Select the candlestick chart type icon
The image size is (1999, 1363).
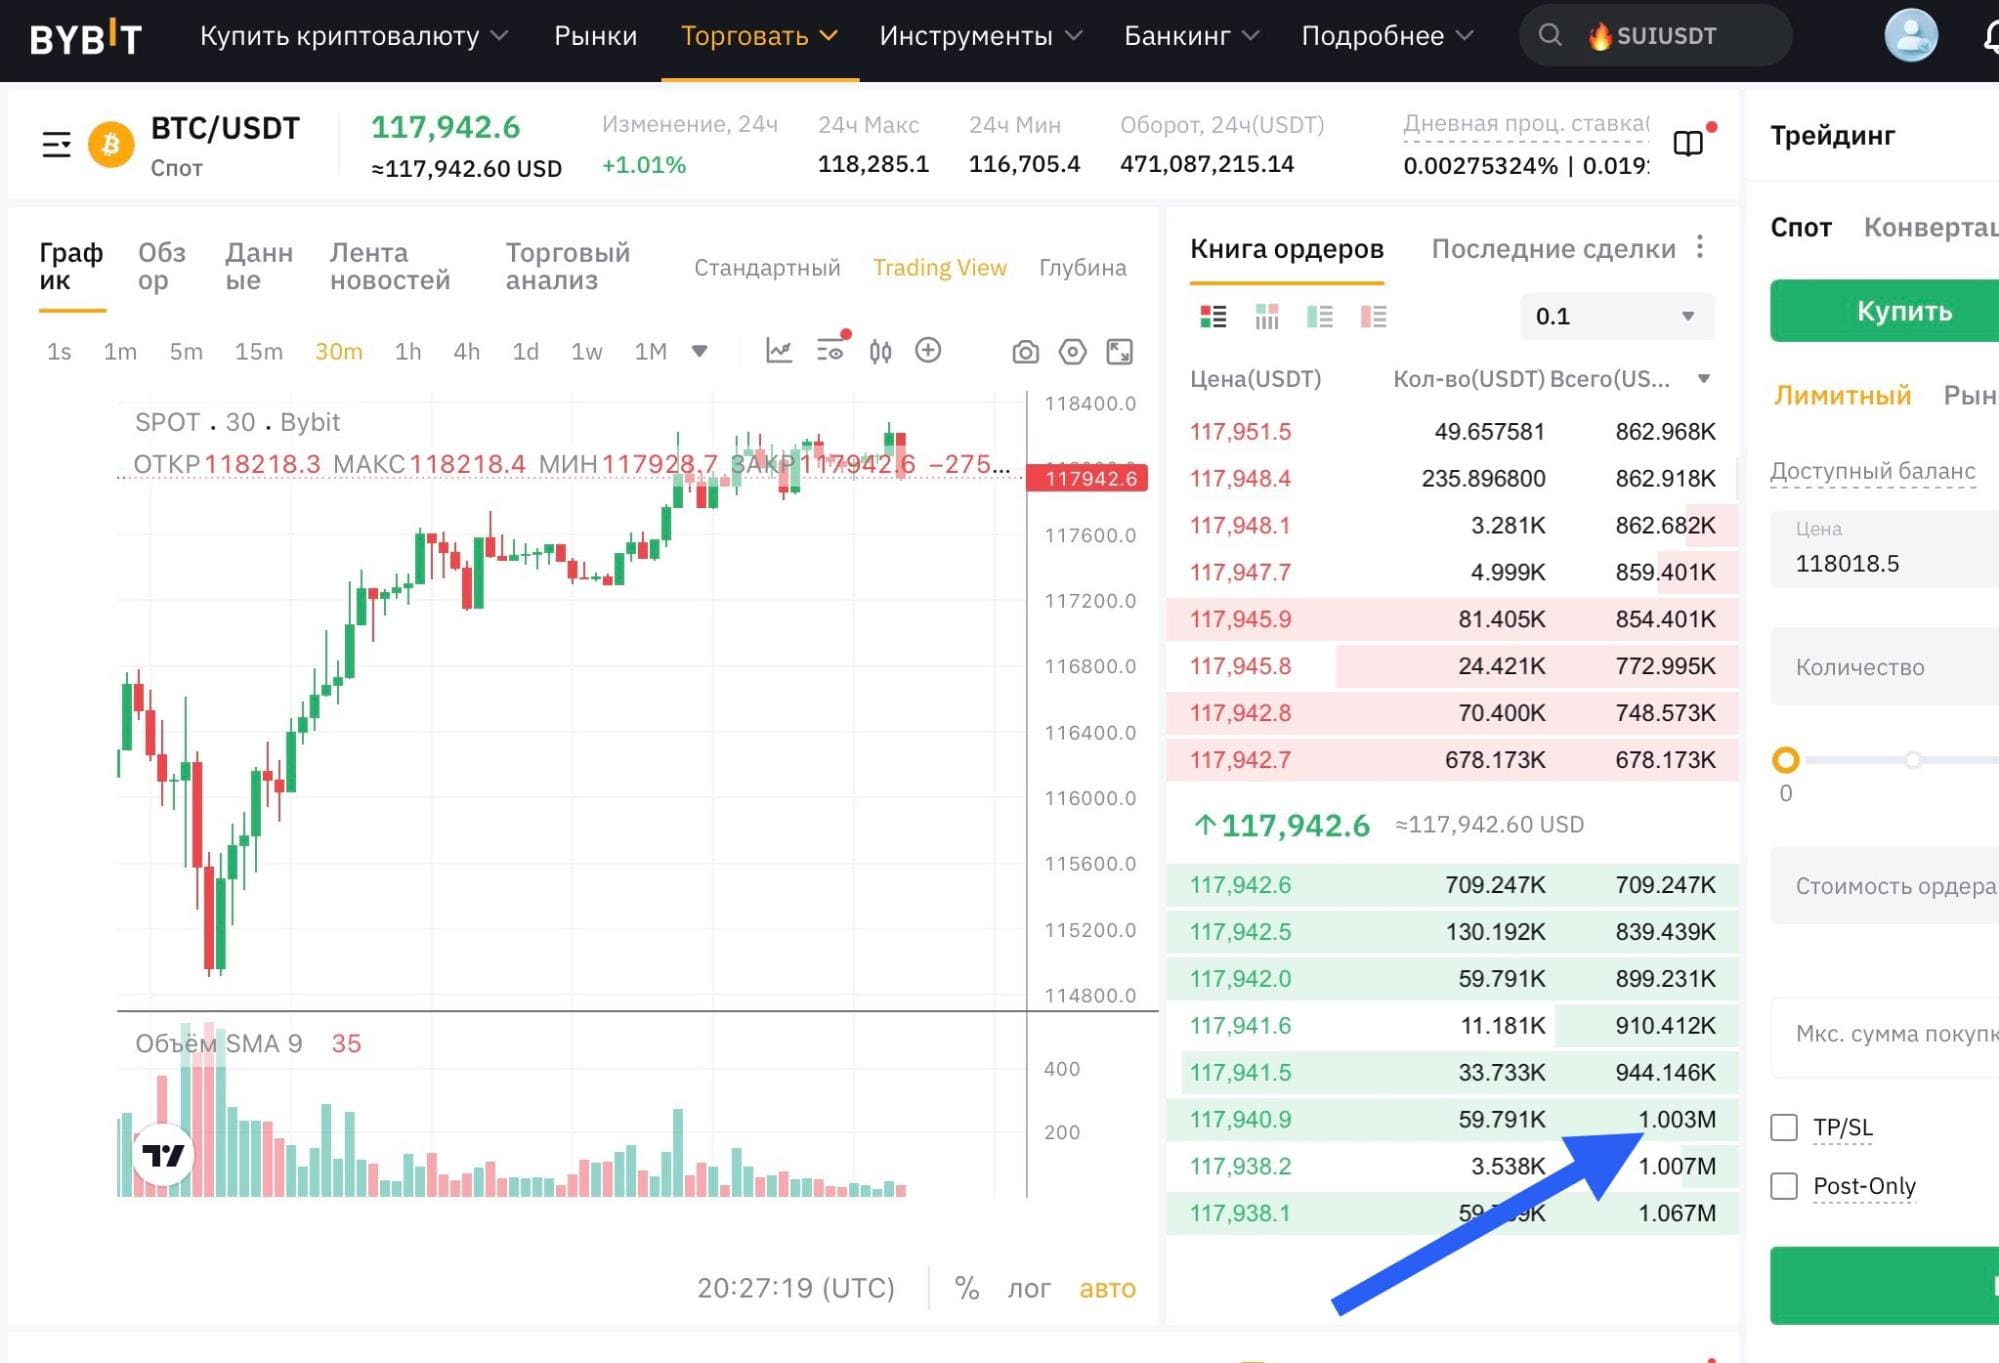coord(880,351)
